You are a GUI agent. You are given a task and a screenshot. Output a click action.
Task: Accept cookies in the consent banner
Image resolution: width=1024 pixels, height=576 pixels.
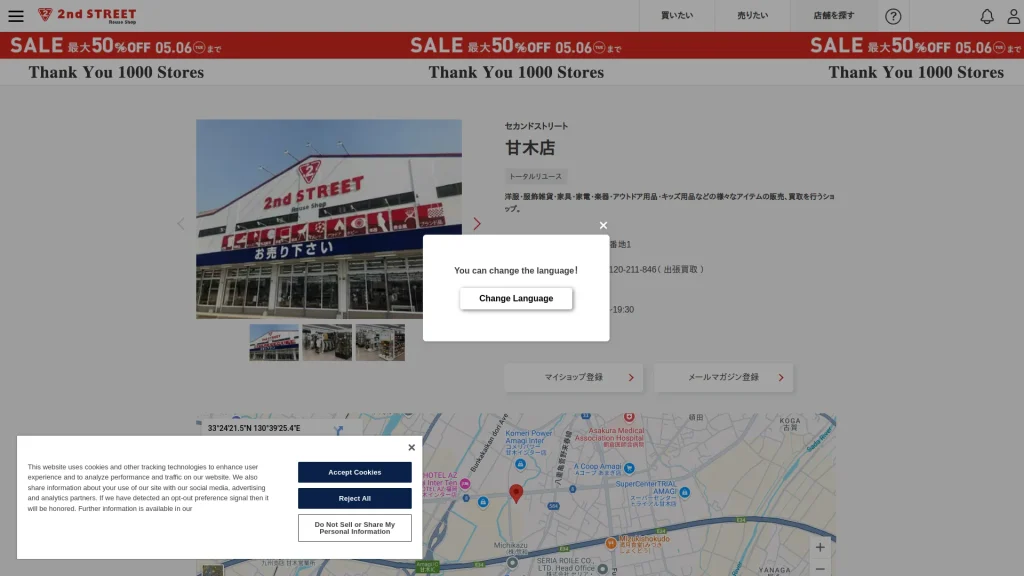354,472
